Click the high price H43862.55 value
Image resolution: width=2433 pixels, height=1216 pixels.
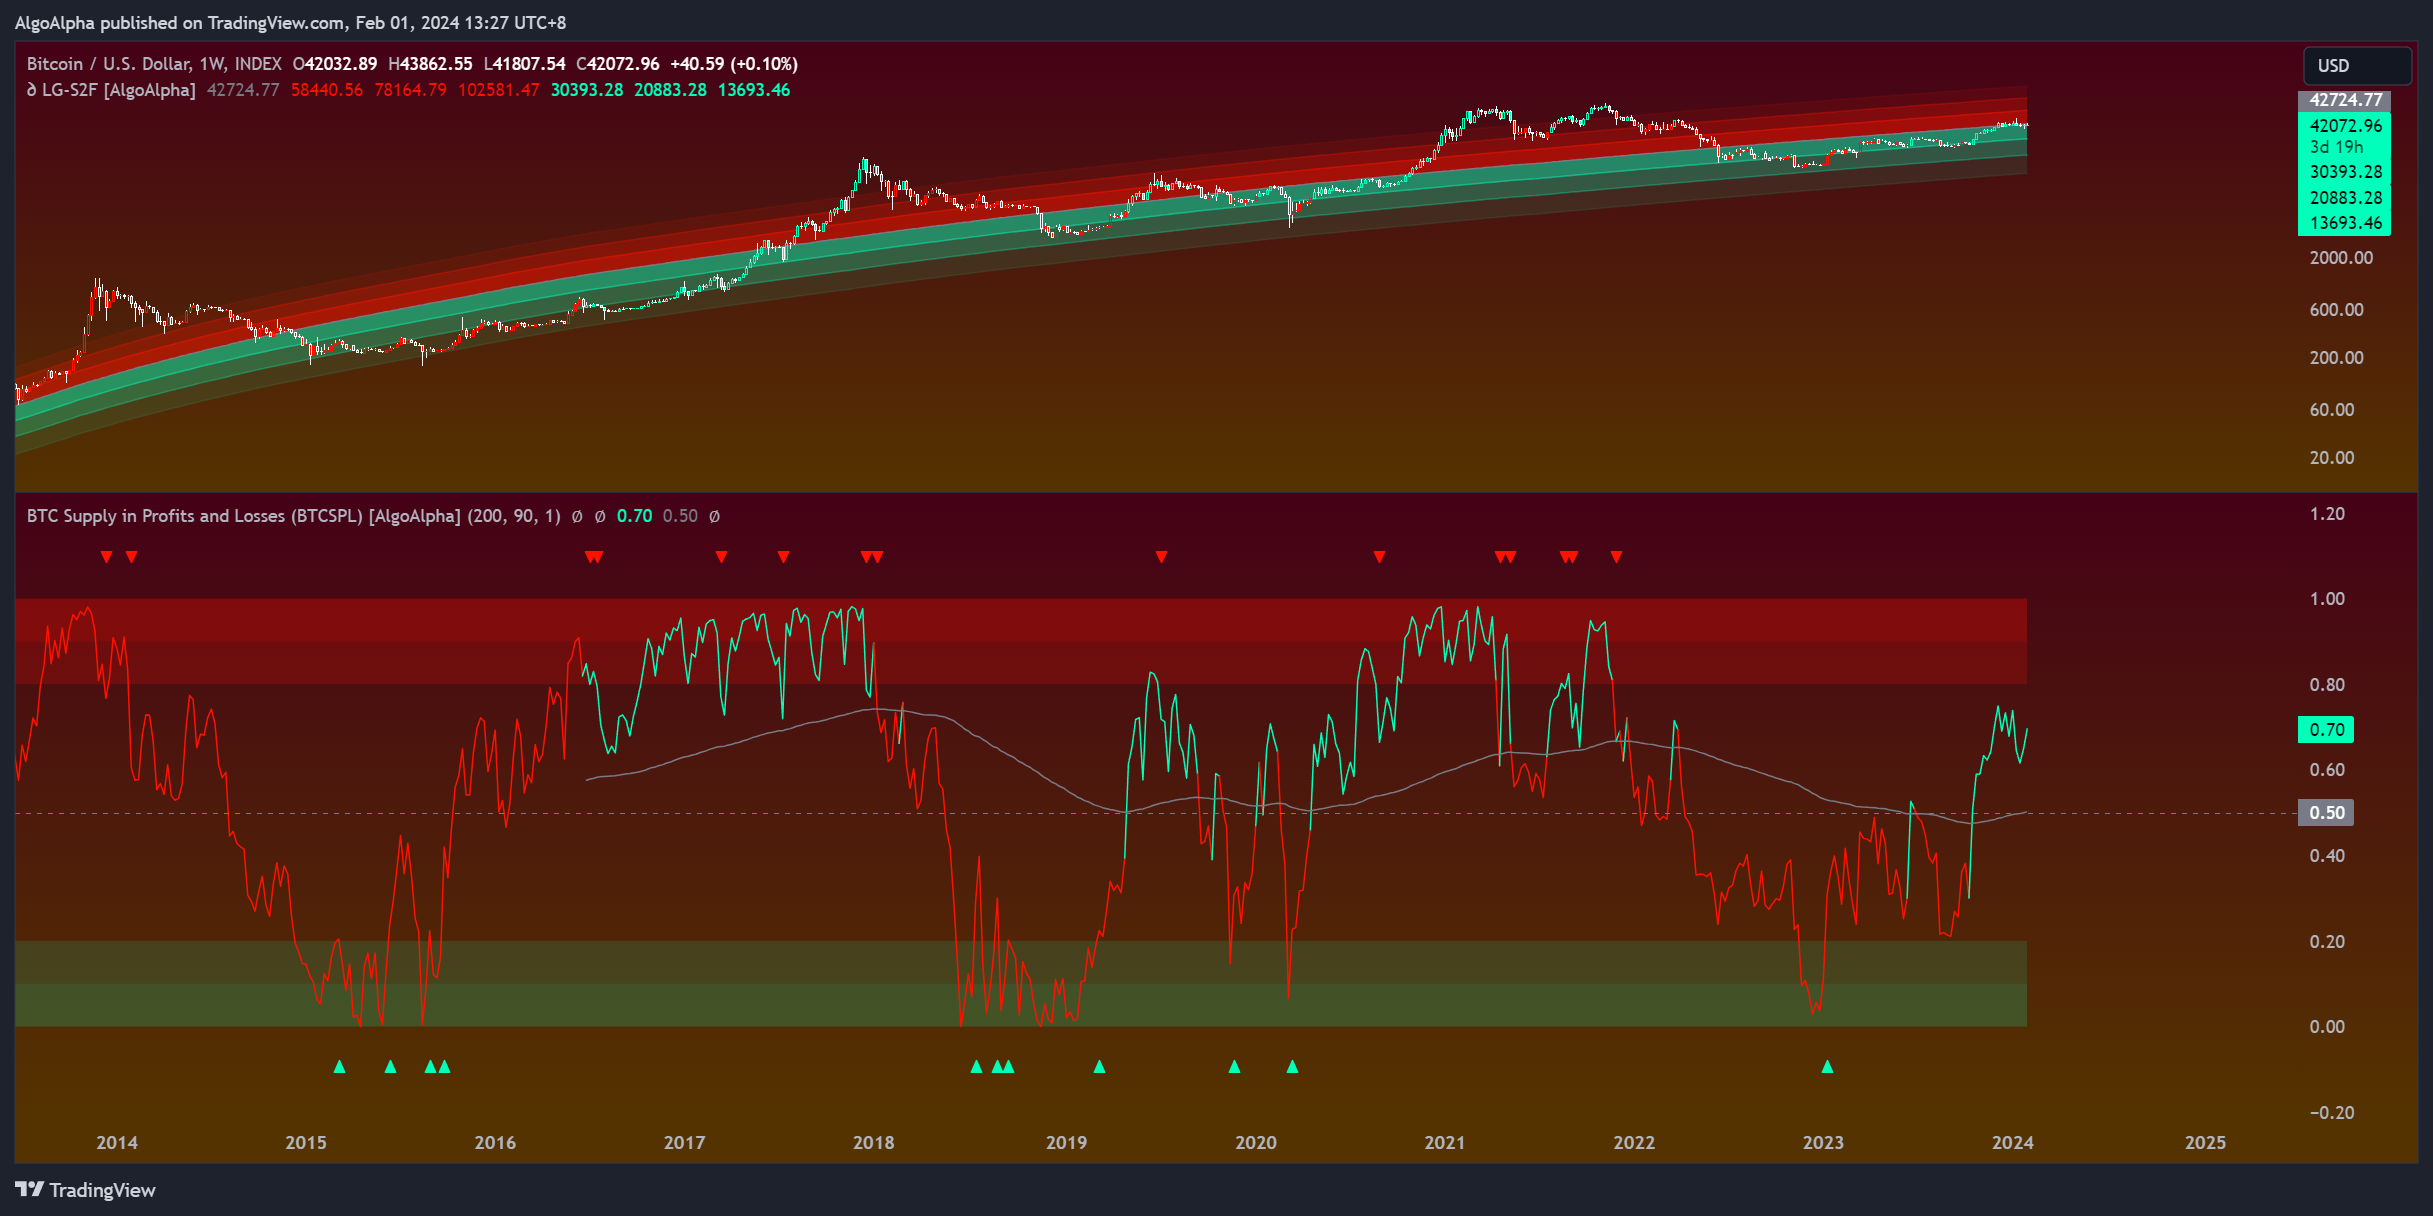coord(430,64)
